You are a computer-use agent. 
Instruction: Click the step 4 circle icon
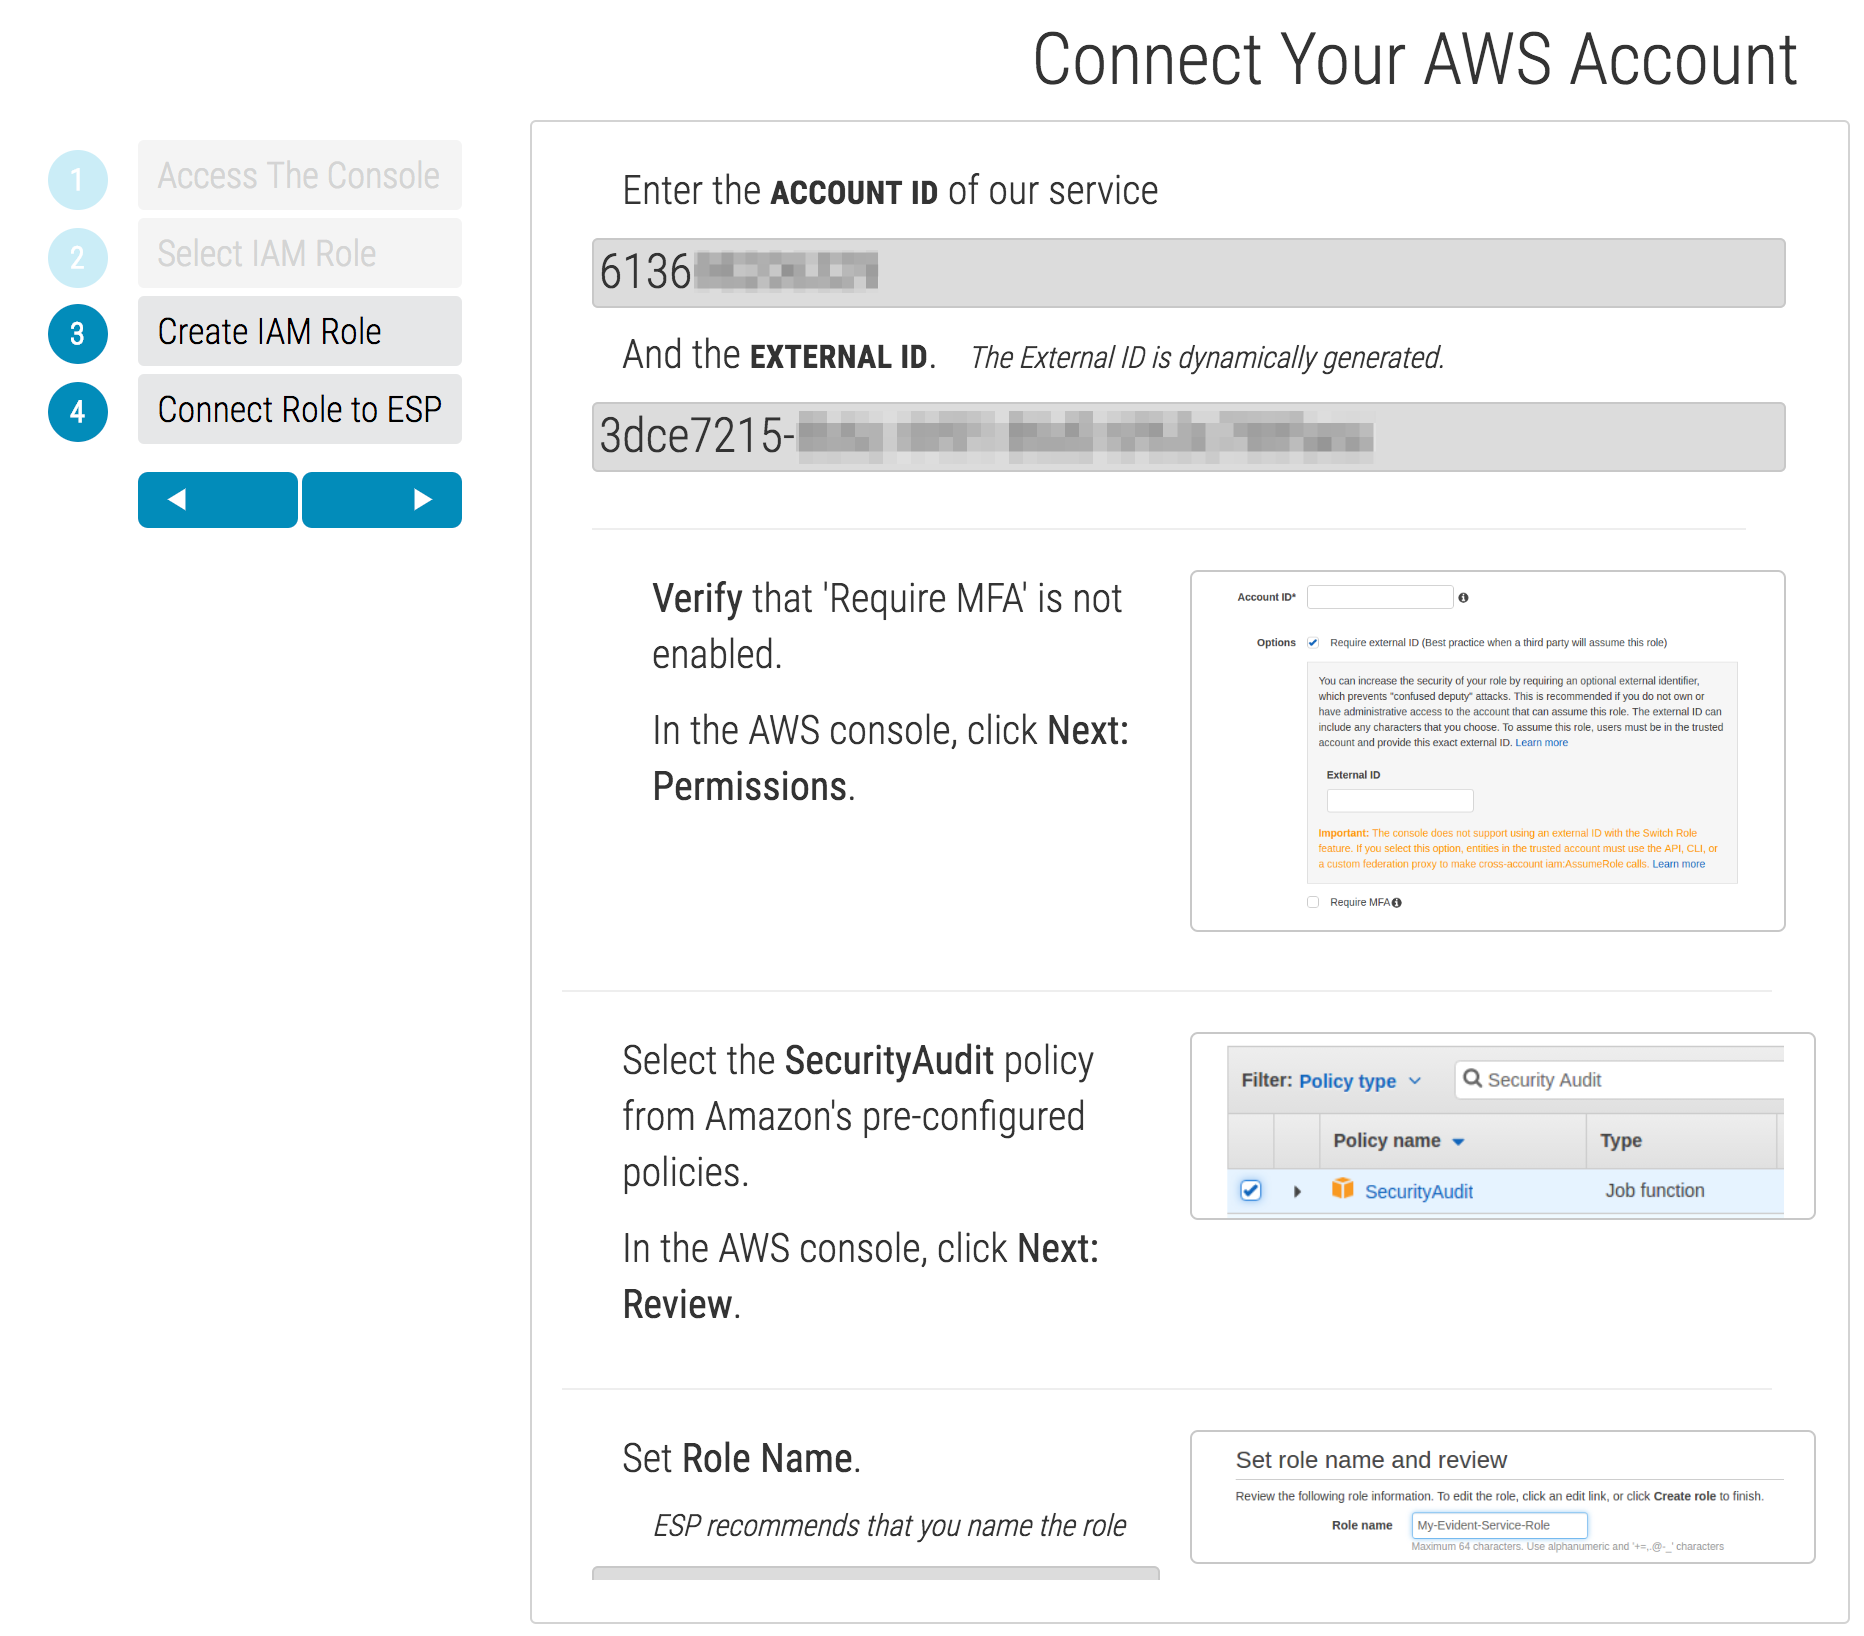pos(78,412)
